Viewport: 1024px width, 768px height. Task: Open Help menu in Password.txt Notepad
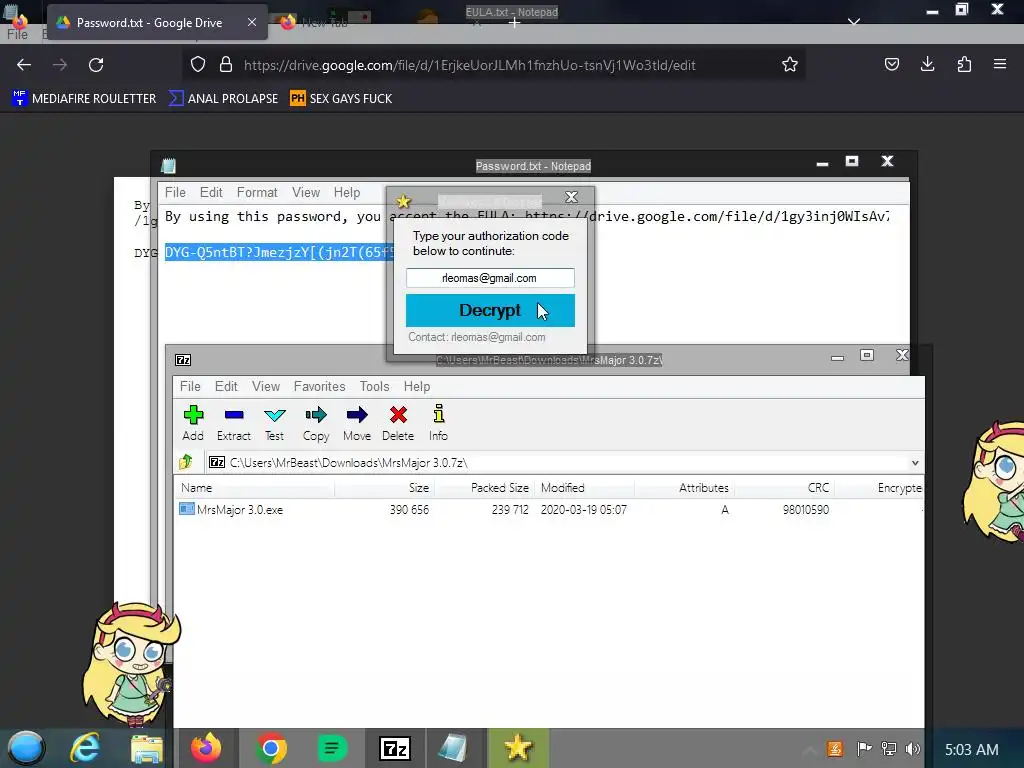(347, 193)
